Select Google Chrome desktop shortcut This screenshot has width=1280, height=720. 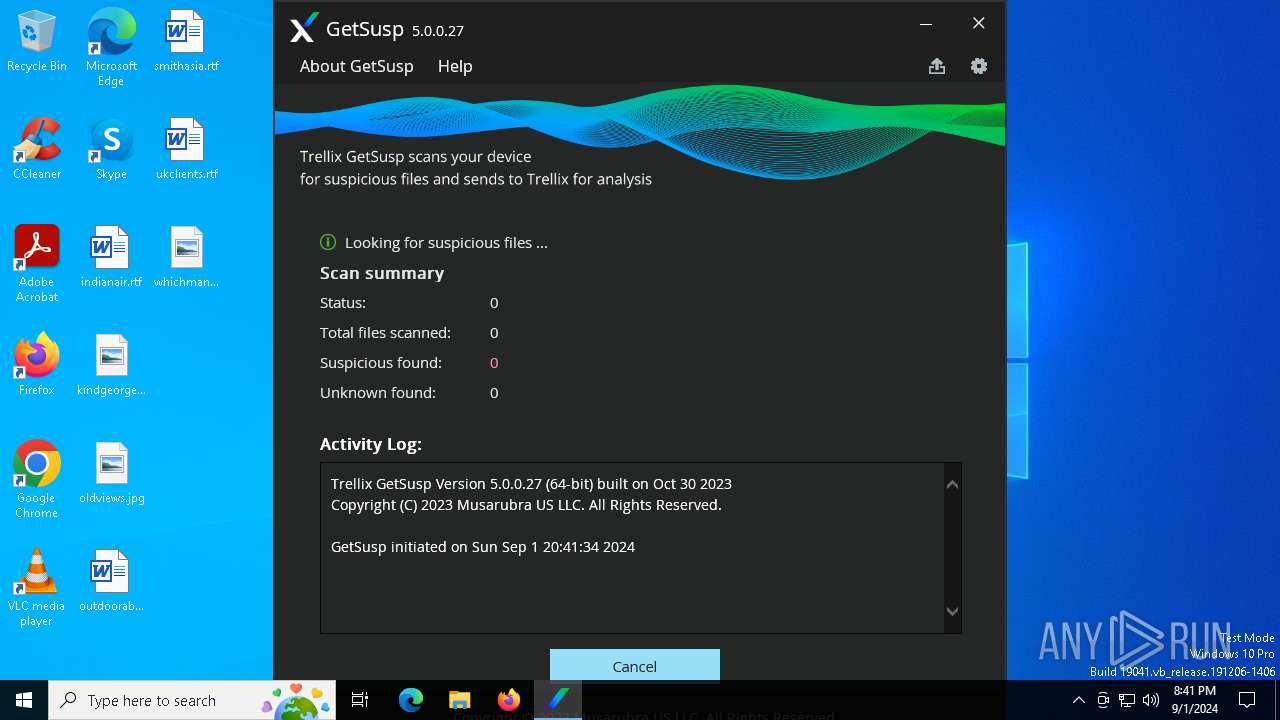37,480
